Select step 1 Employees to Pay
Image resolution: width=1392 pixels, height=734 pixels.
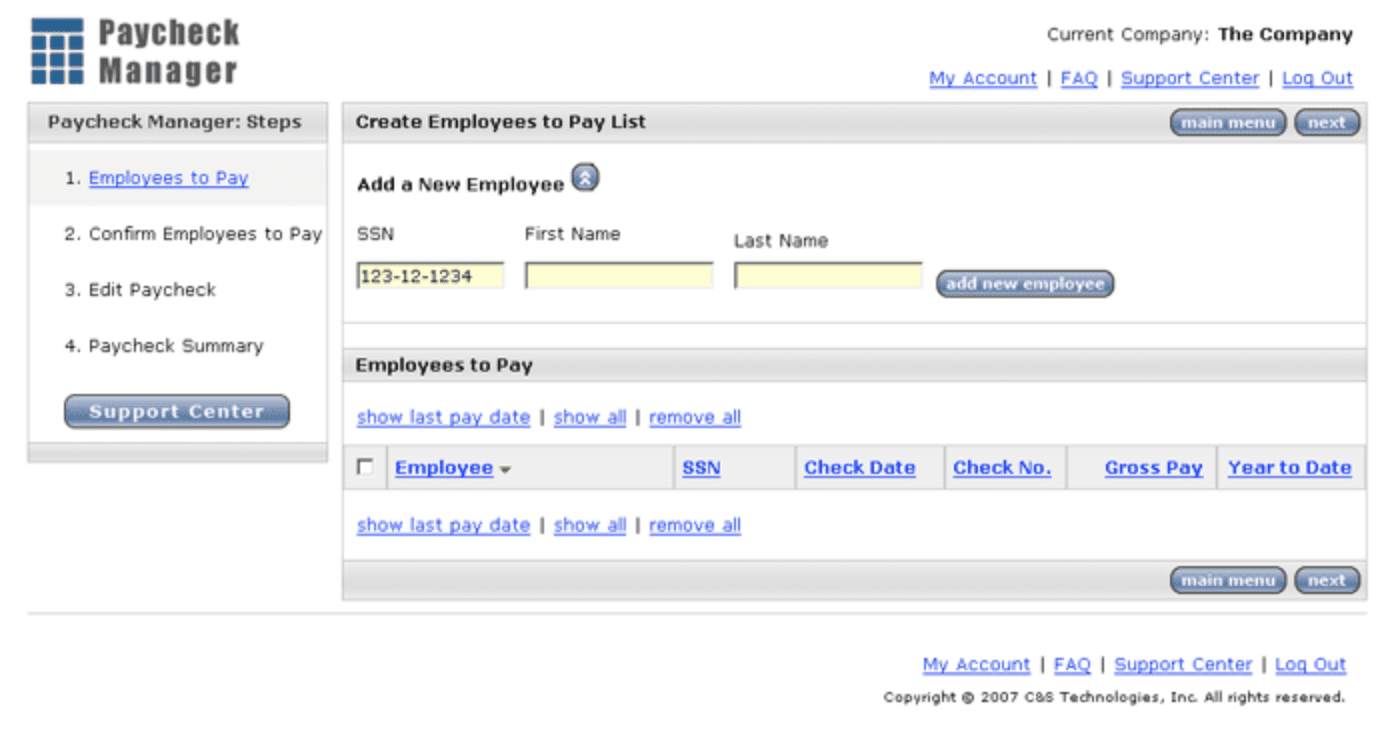pyautogui.click(x=167, y=177)
